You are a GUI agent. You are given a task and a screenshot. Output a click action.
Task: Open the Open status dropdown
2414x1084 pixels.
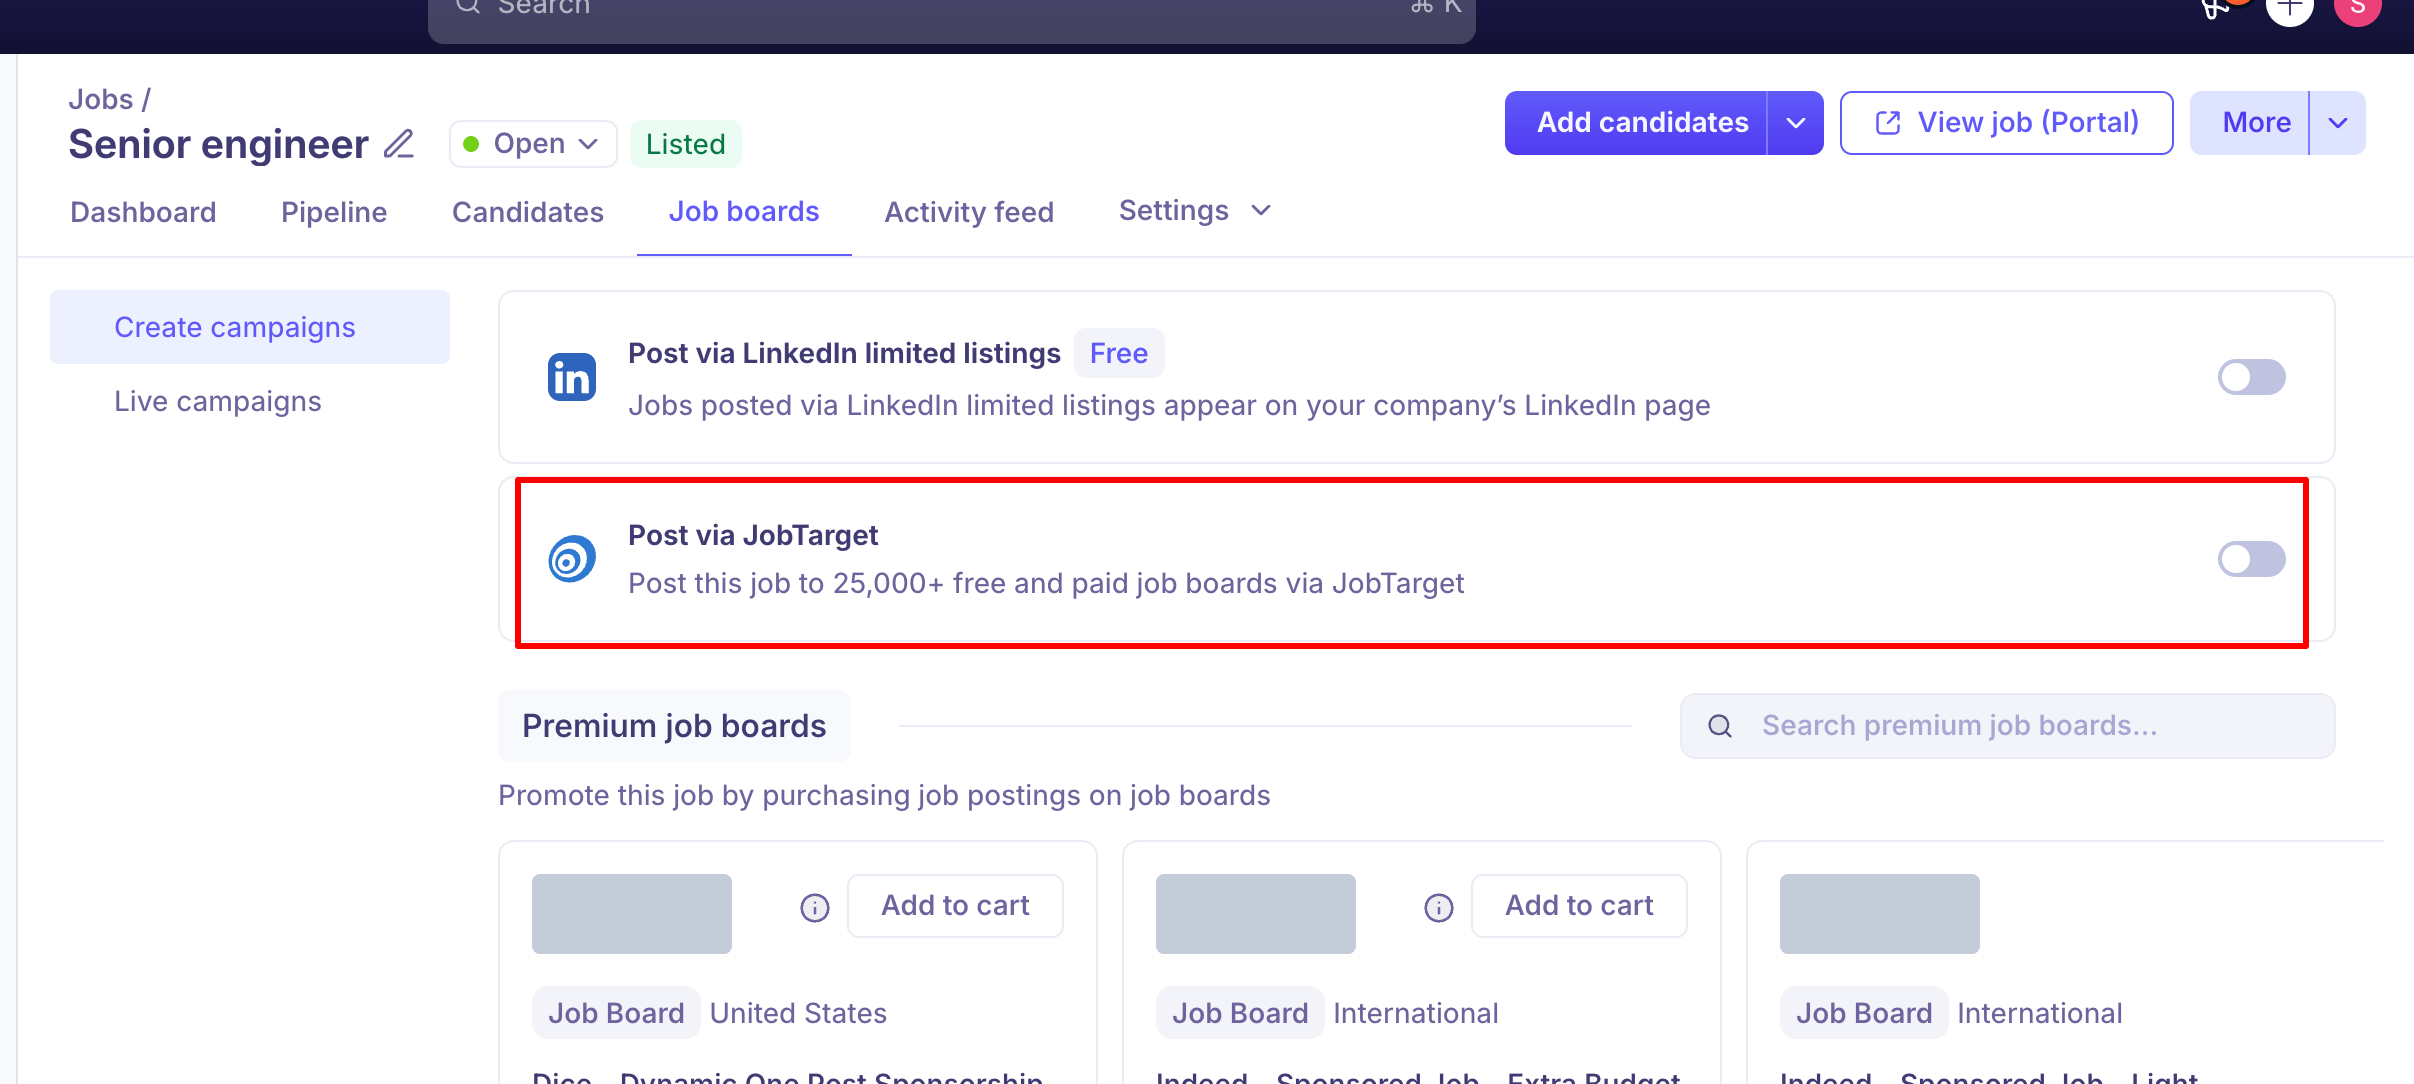pos(533,144)
